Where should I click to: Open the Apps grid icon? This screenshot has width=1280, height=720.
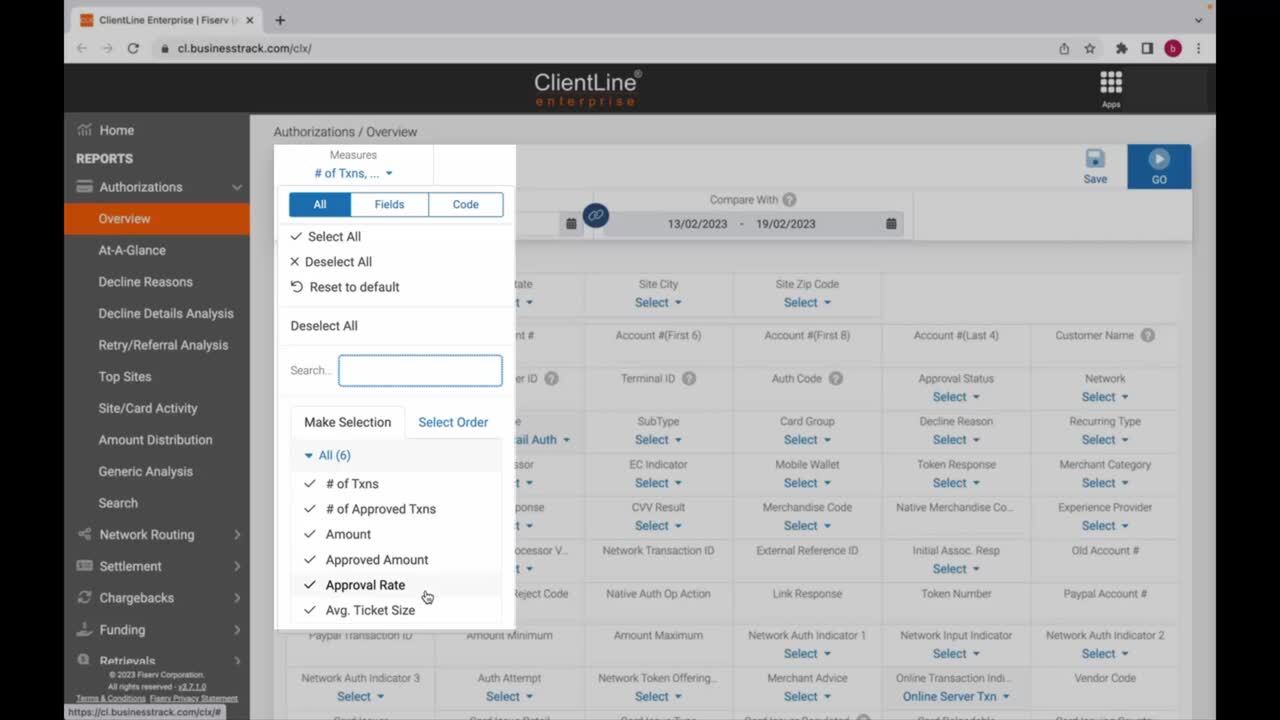click(x=1110, y=83)
